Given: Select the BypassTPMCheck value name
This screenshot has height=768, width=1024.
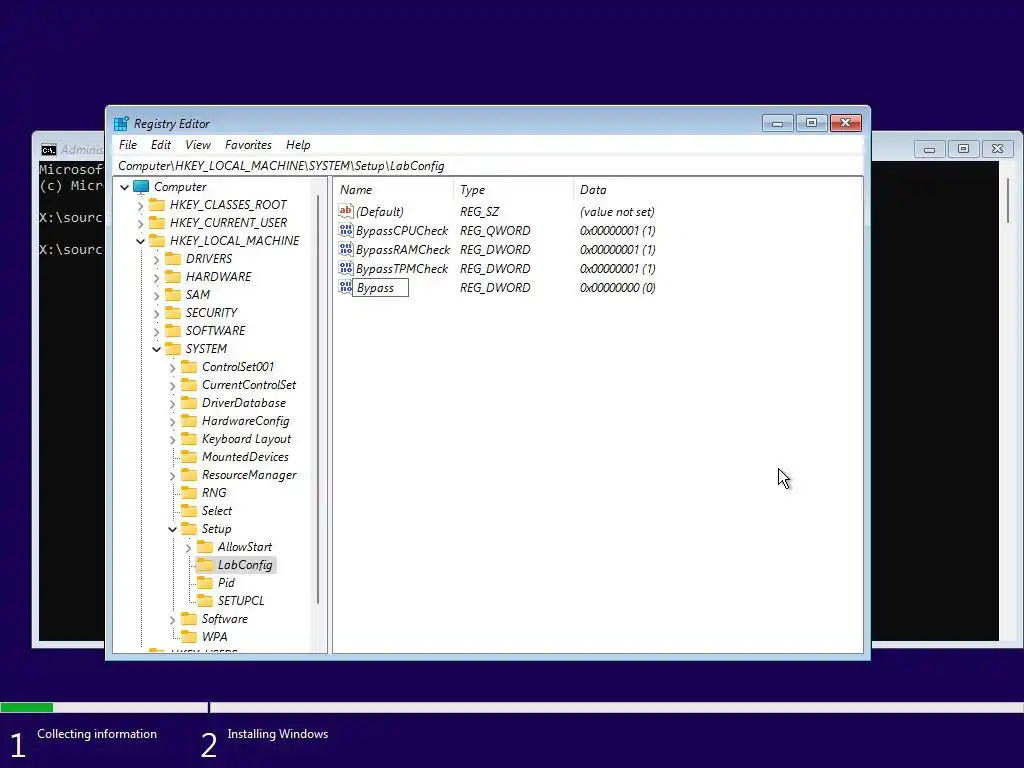Looking at the screenshot, I should coord(402,268).
